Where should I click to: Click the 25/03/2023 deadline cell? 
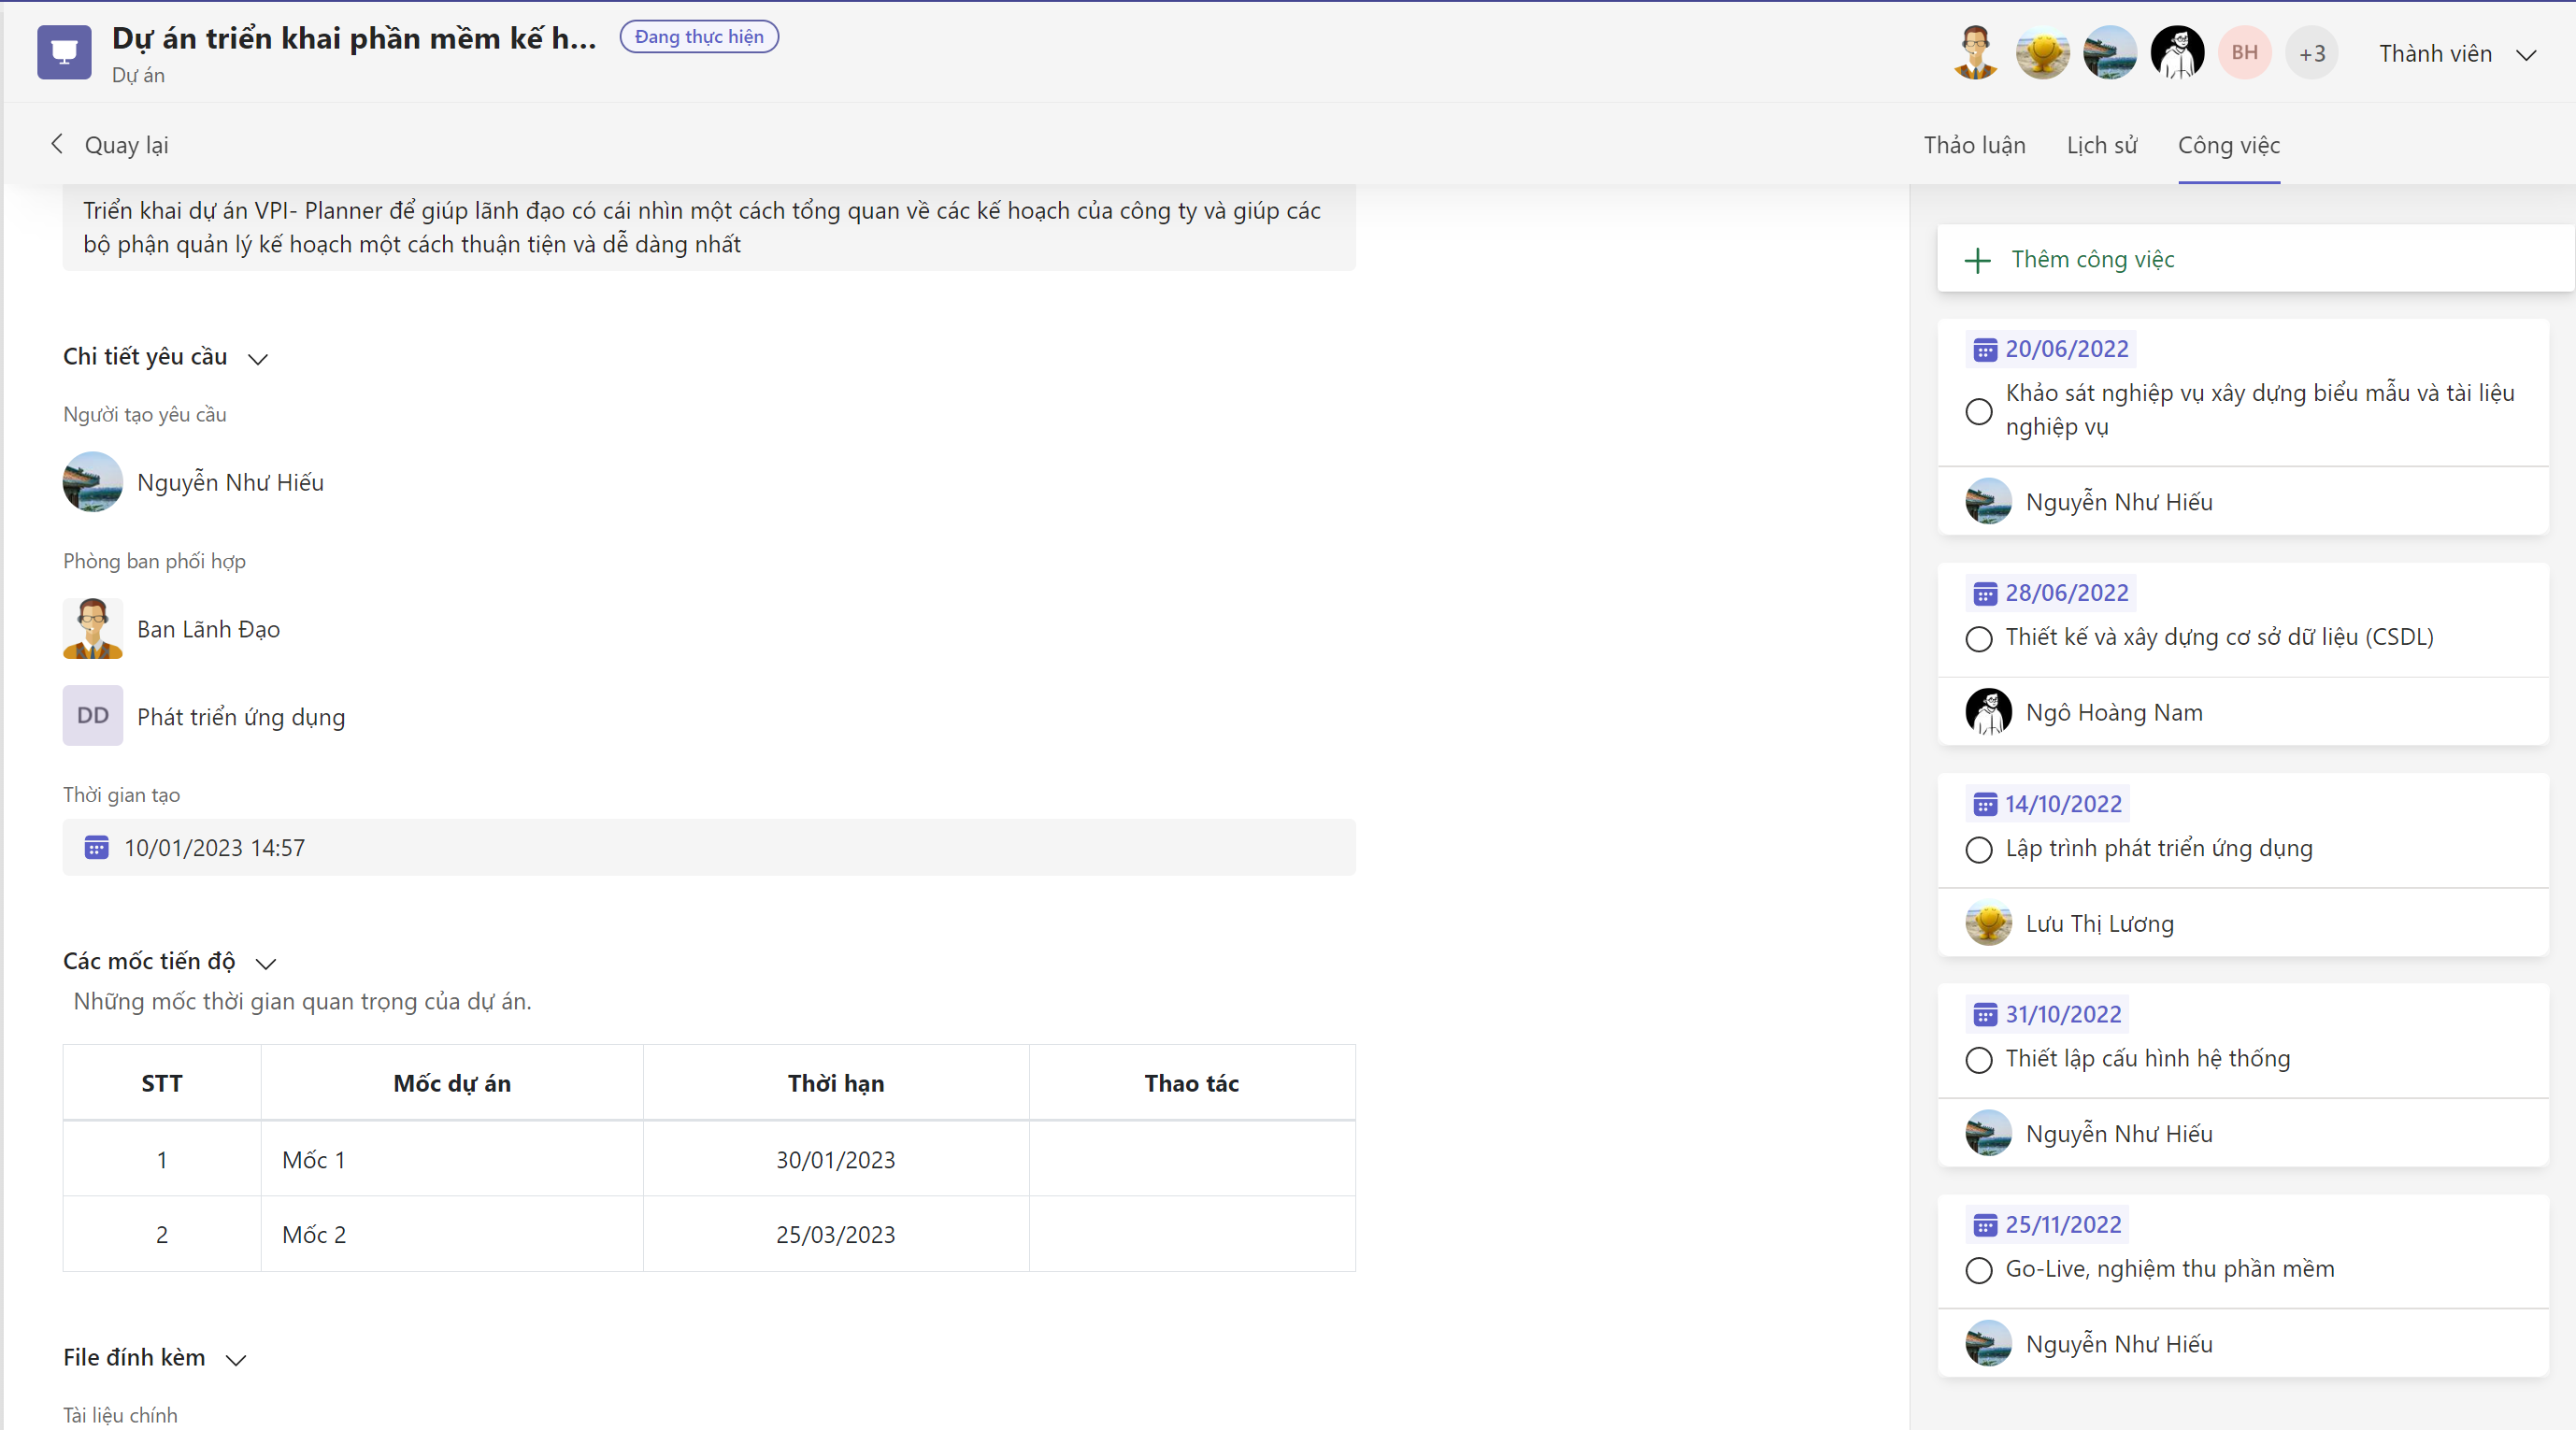(x=836, y=1234)
